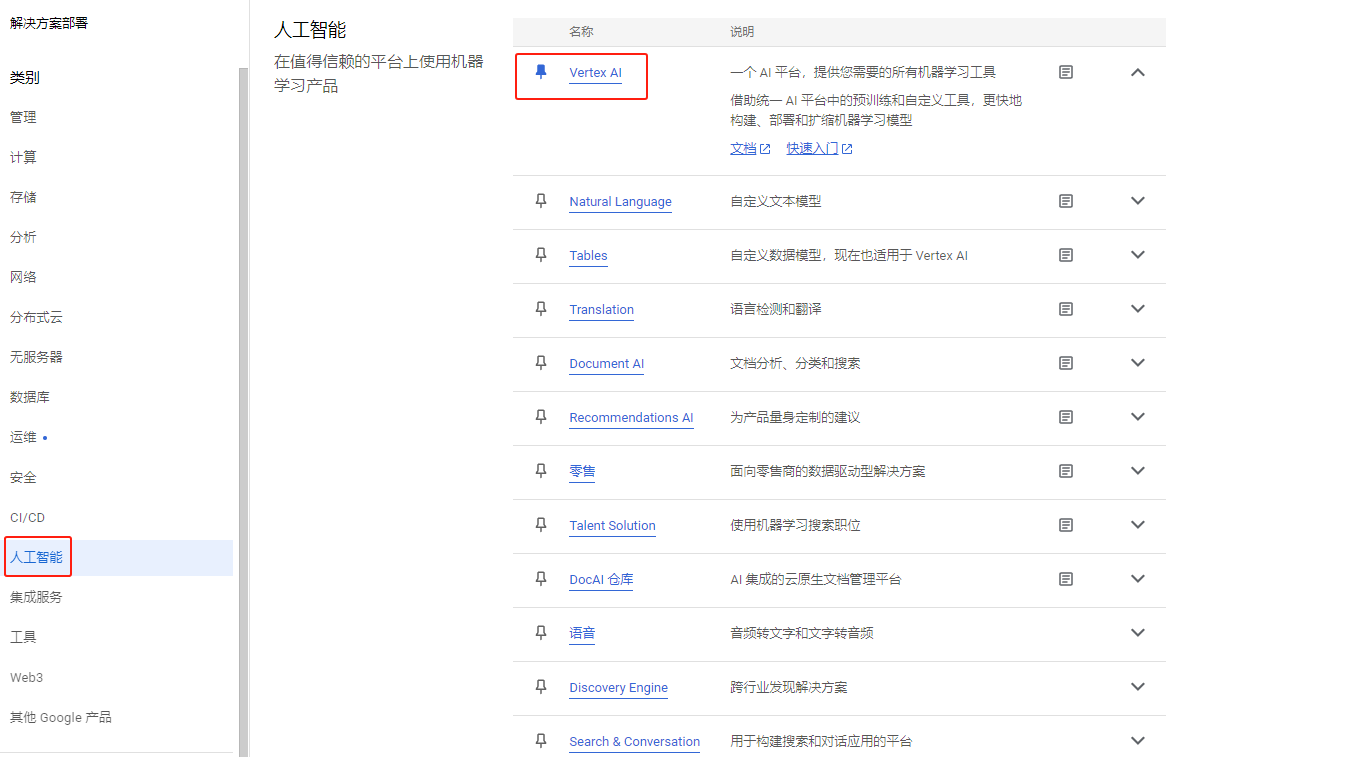Expand the Translation row
Viewport: 1362px width, 757px height.
[1137, 309]
